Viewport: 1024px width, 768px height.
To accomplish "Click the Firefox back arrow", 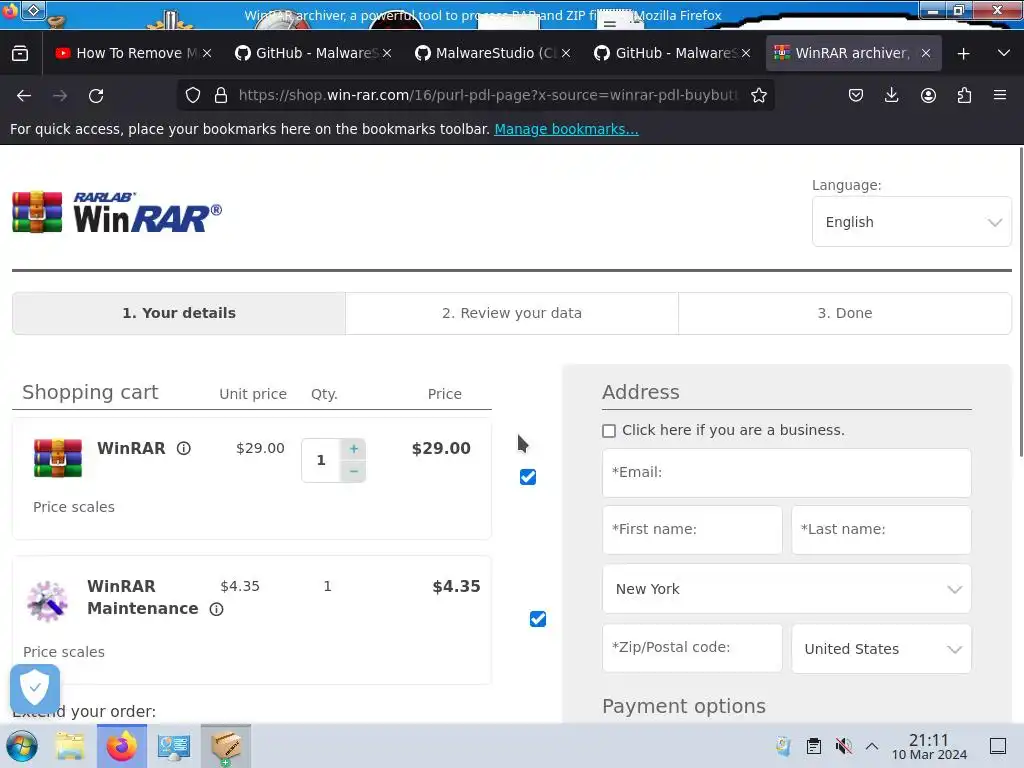I will (24, 95).
